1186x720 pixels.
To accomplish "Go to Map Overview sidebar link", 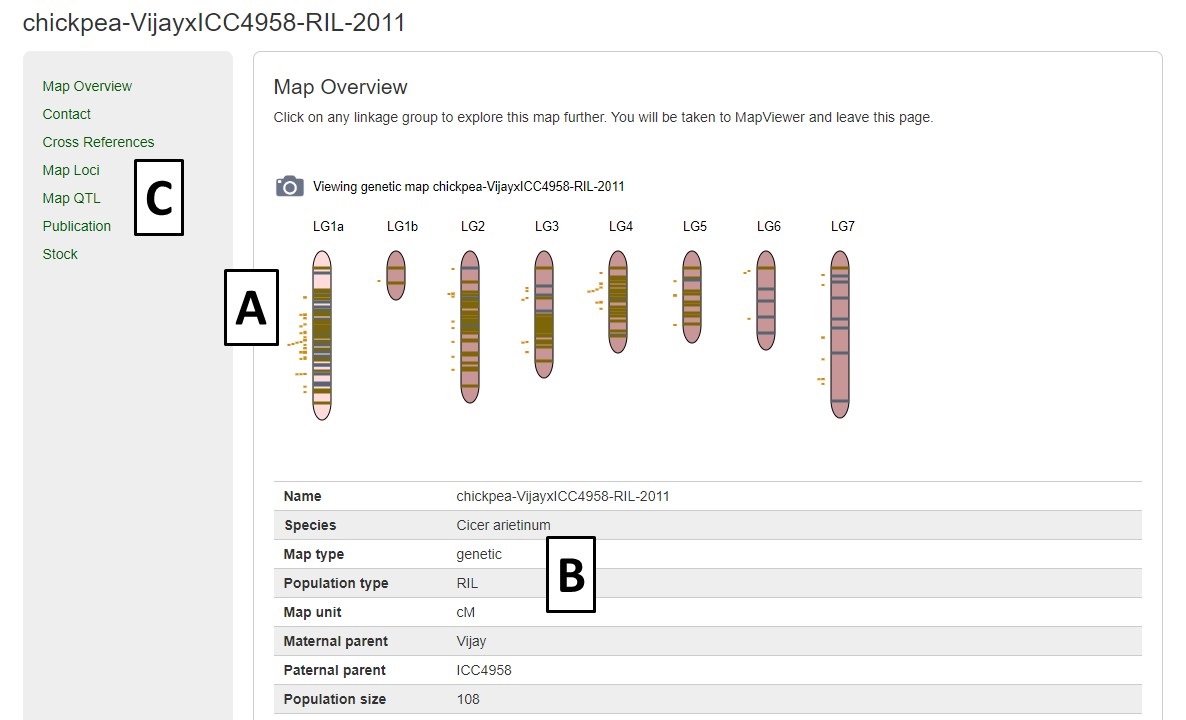I will [x=87, y=86].
